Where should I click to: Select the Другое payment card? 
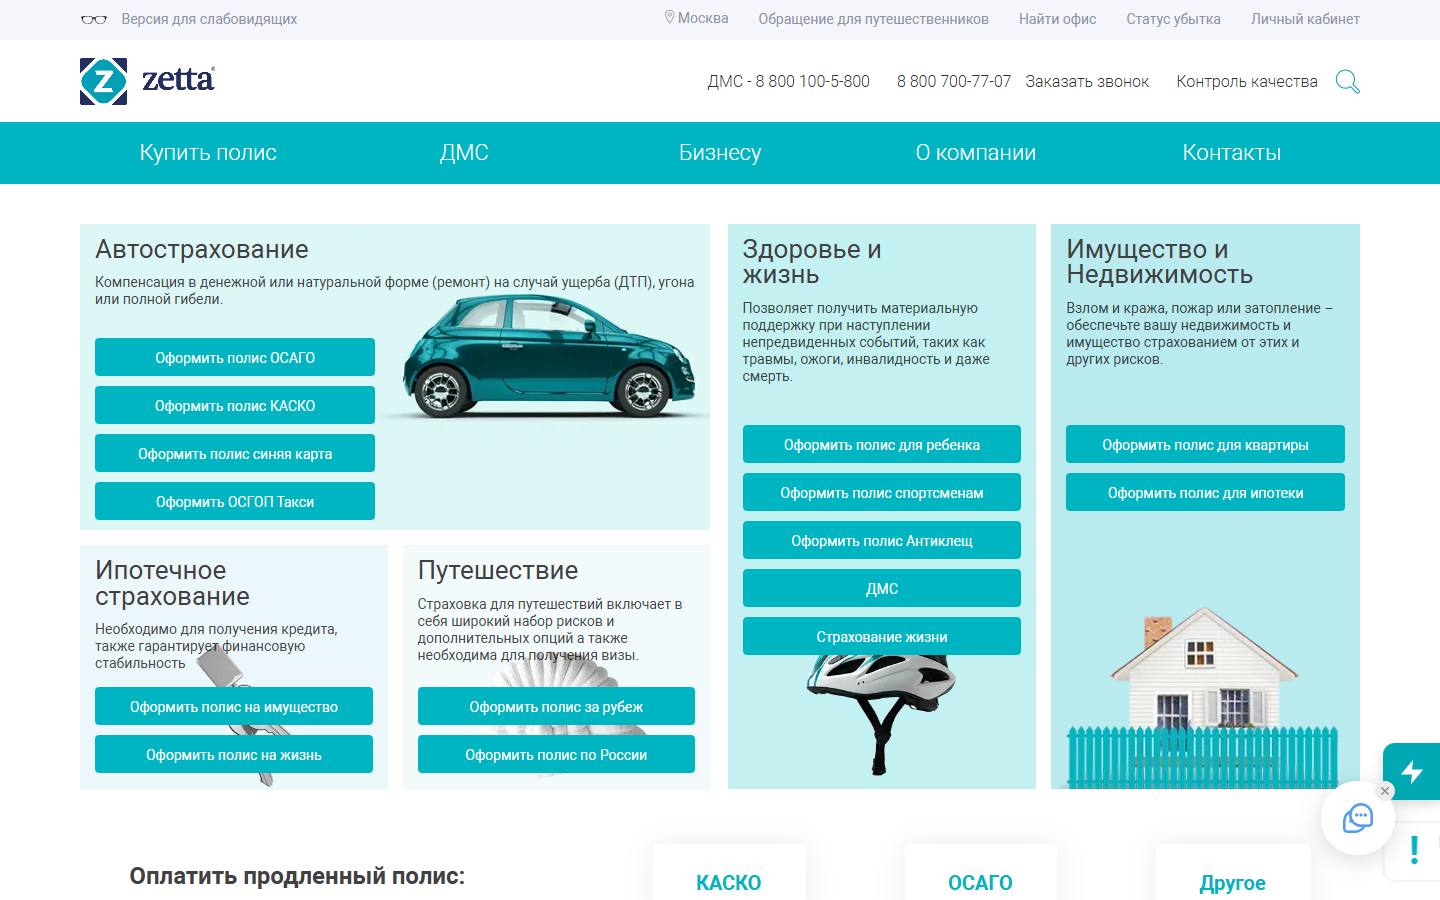click(1233, 873)
